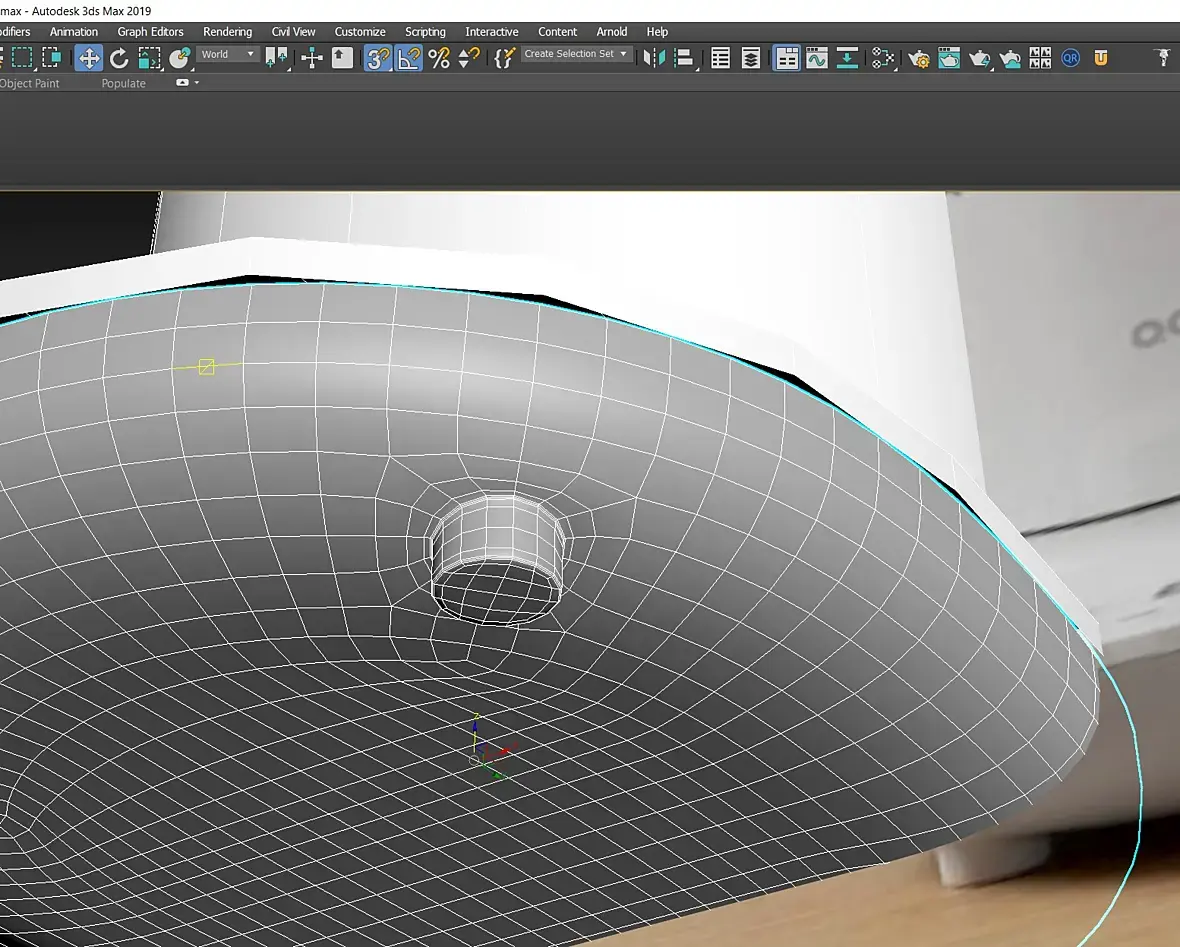Activate the Select and Rotate tool
1180x947 pixels.
click(119, 58)
